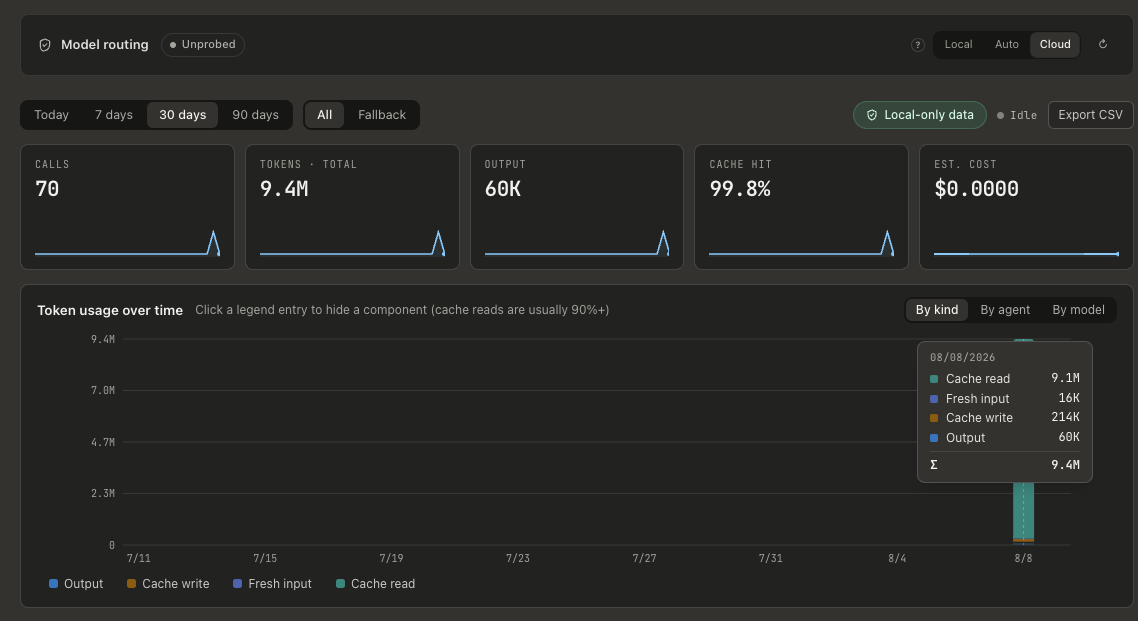
Task: Hide Output series via legend swatch
Action: [x=53, y=583]
